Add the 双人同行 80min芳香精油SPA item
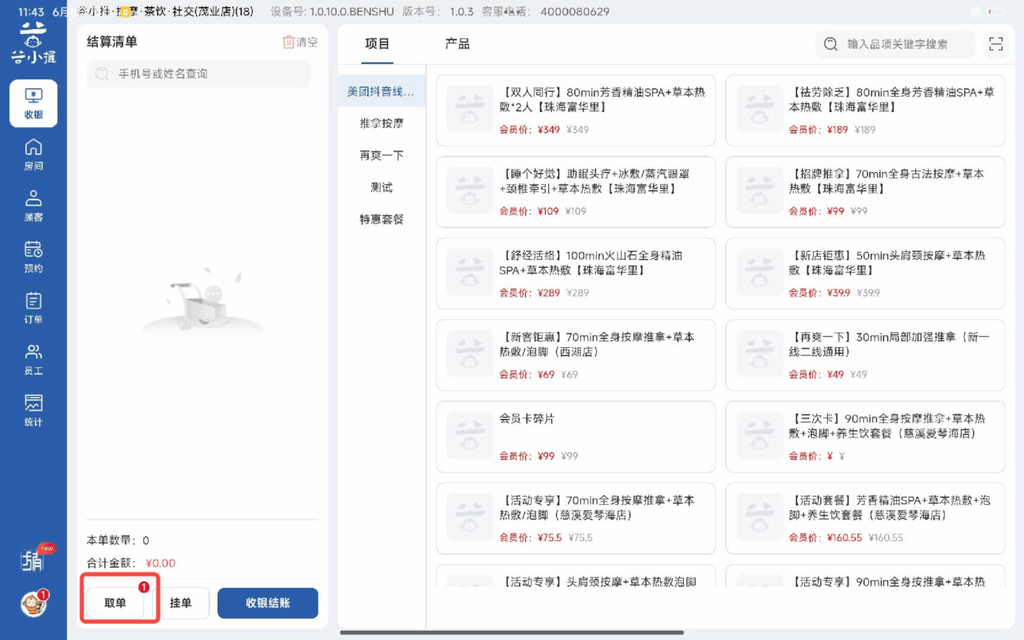The width and height of the screenshot is (1024, 640). coord(575,110)
